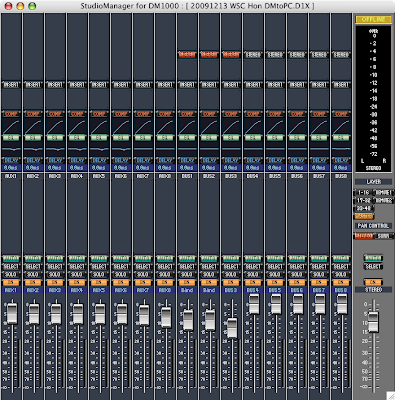395x400 pixels.
Task: Turn off ON button for AUX8
Action: pos(165,282)
